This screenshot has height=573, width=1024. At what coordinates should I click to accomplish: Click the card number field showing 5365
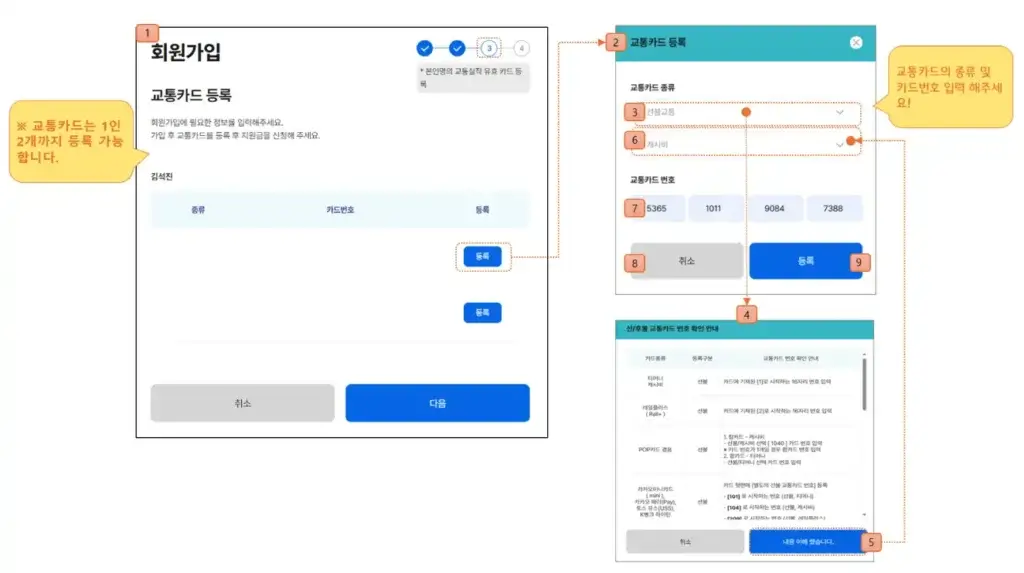(658, 209)
